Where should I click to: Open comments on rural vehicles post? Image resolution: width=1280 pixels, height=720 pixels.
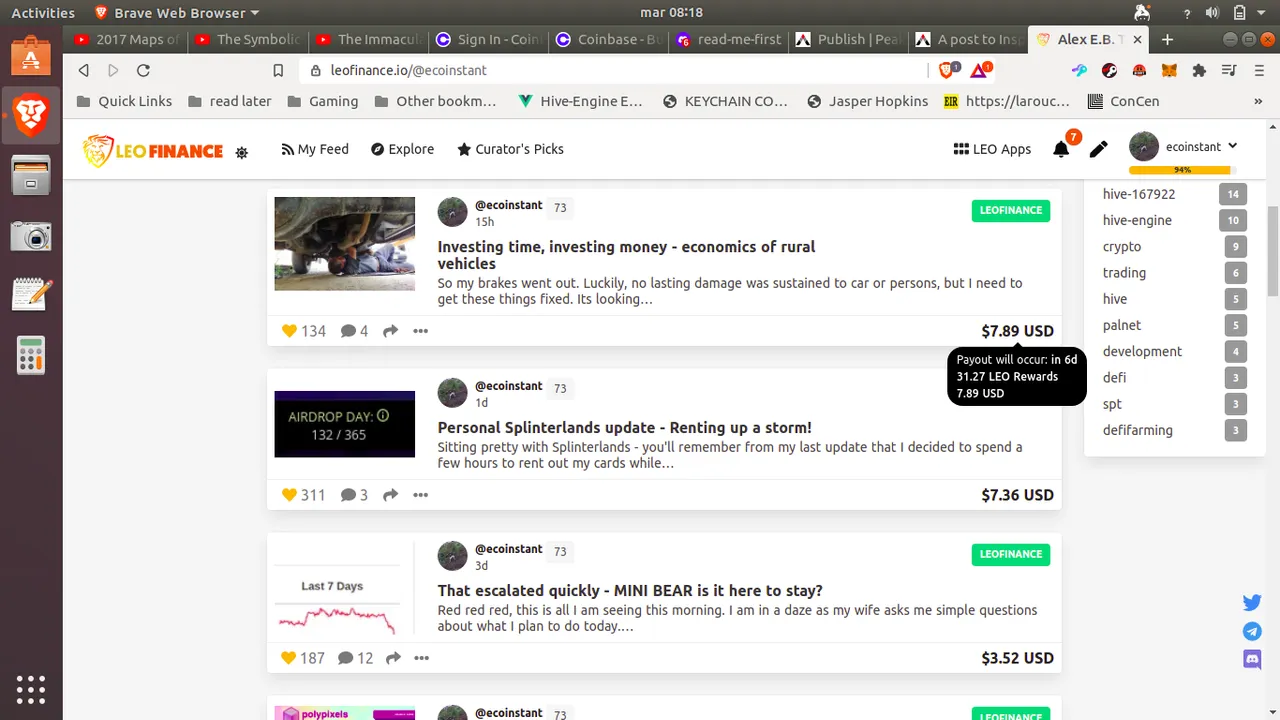[354, 331]
